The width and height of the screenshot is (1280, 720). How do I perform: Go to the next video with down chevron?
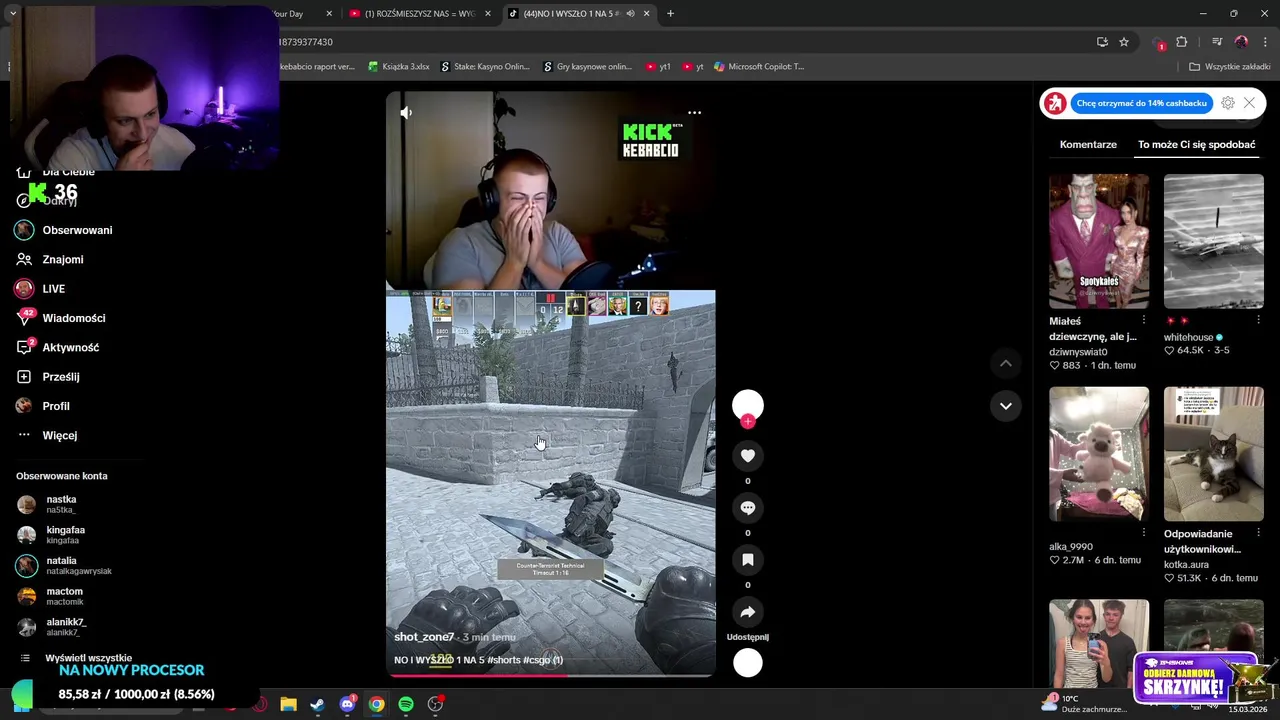[1006, 406]
